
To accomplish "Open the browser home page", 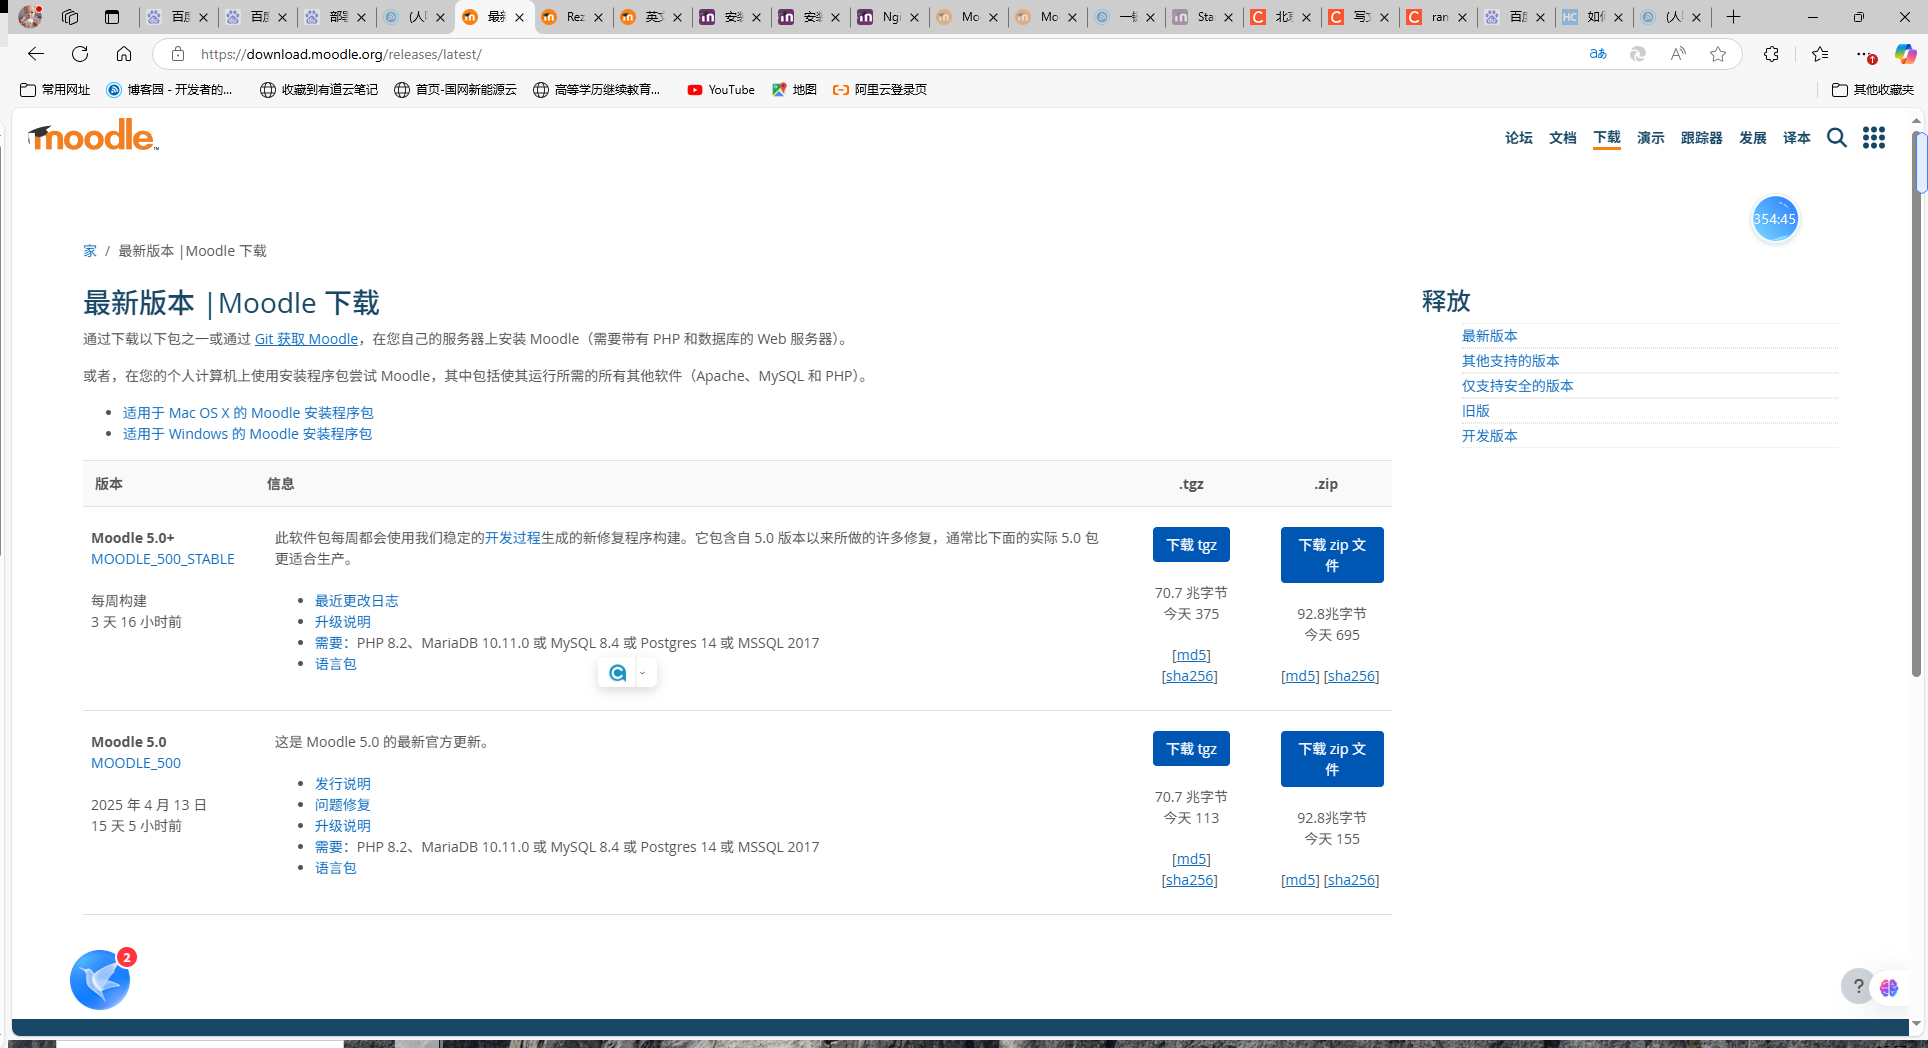I will (124, 54).
